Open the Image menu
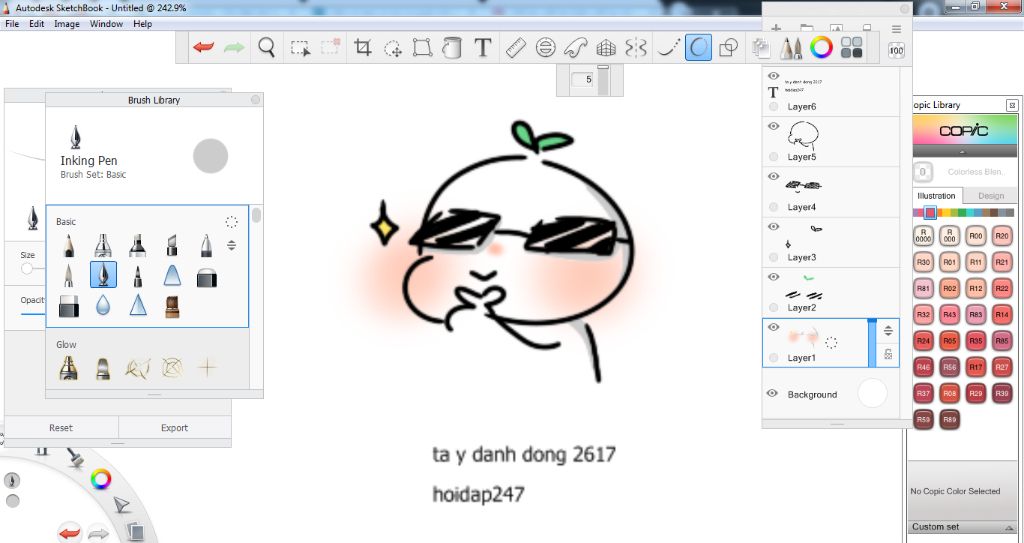1024x543 pixels. click(67, 24)
